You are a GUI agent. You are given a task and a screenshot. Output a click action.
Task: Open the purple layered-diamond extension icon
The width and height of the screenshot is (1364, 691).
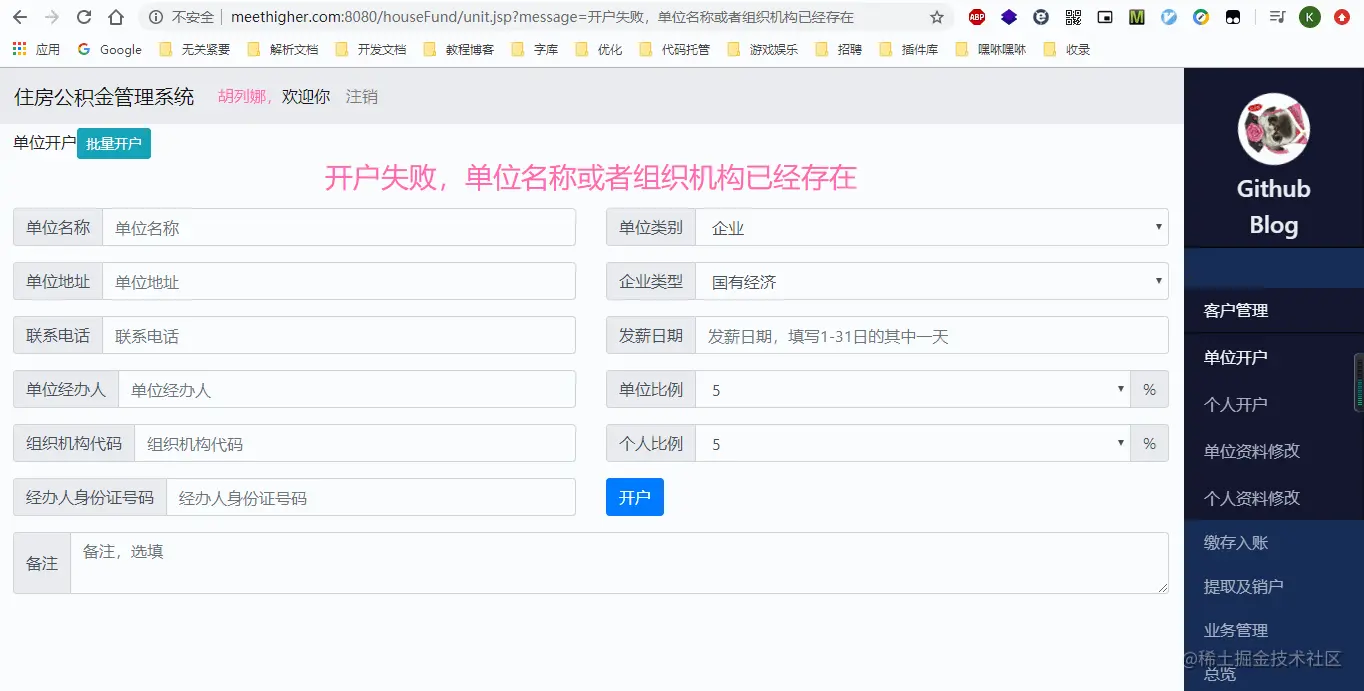[1009, 17]
